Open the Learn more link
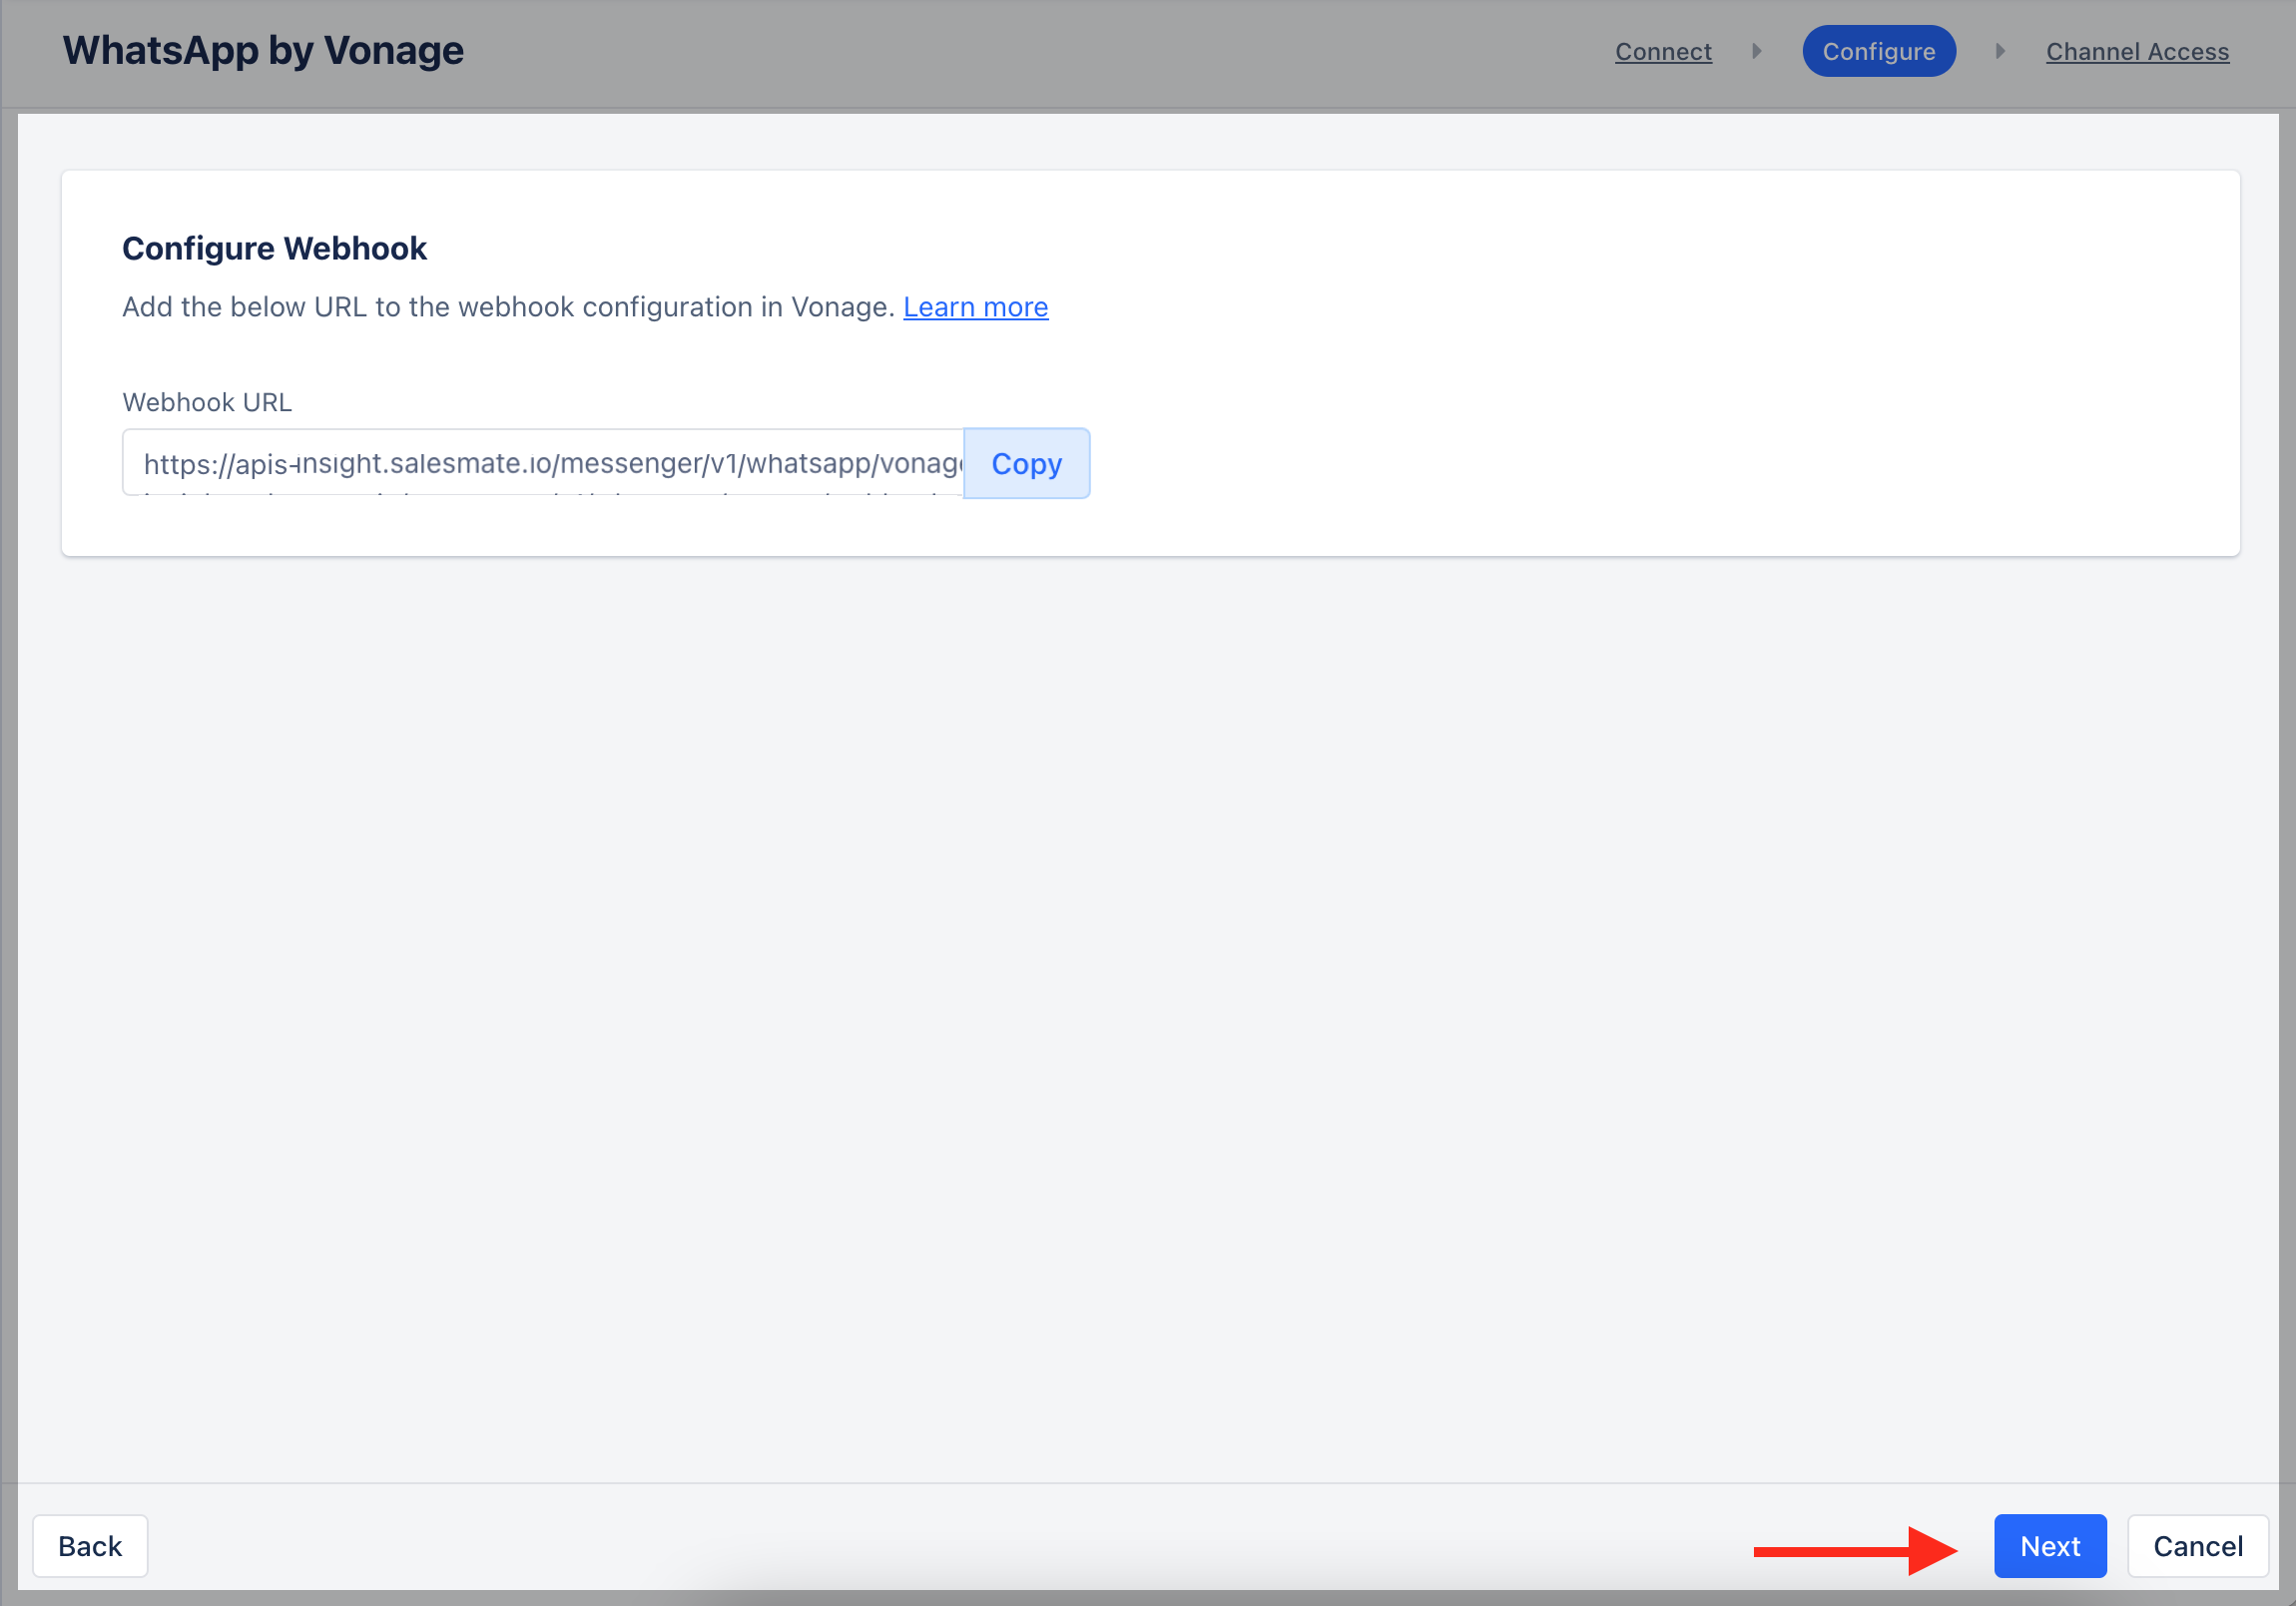2296x1606 pixels. (975, 307)
